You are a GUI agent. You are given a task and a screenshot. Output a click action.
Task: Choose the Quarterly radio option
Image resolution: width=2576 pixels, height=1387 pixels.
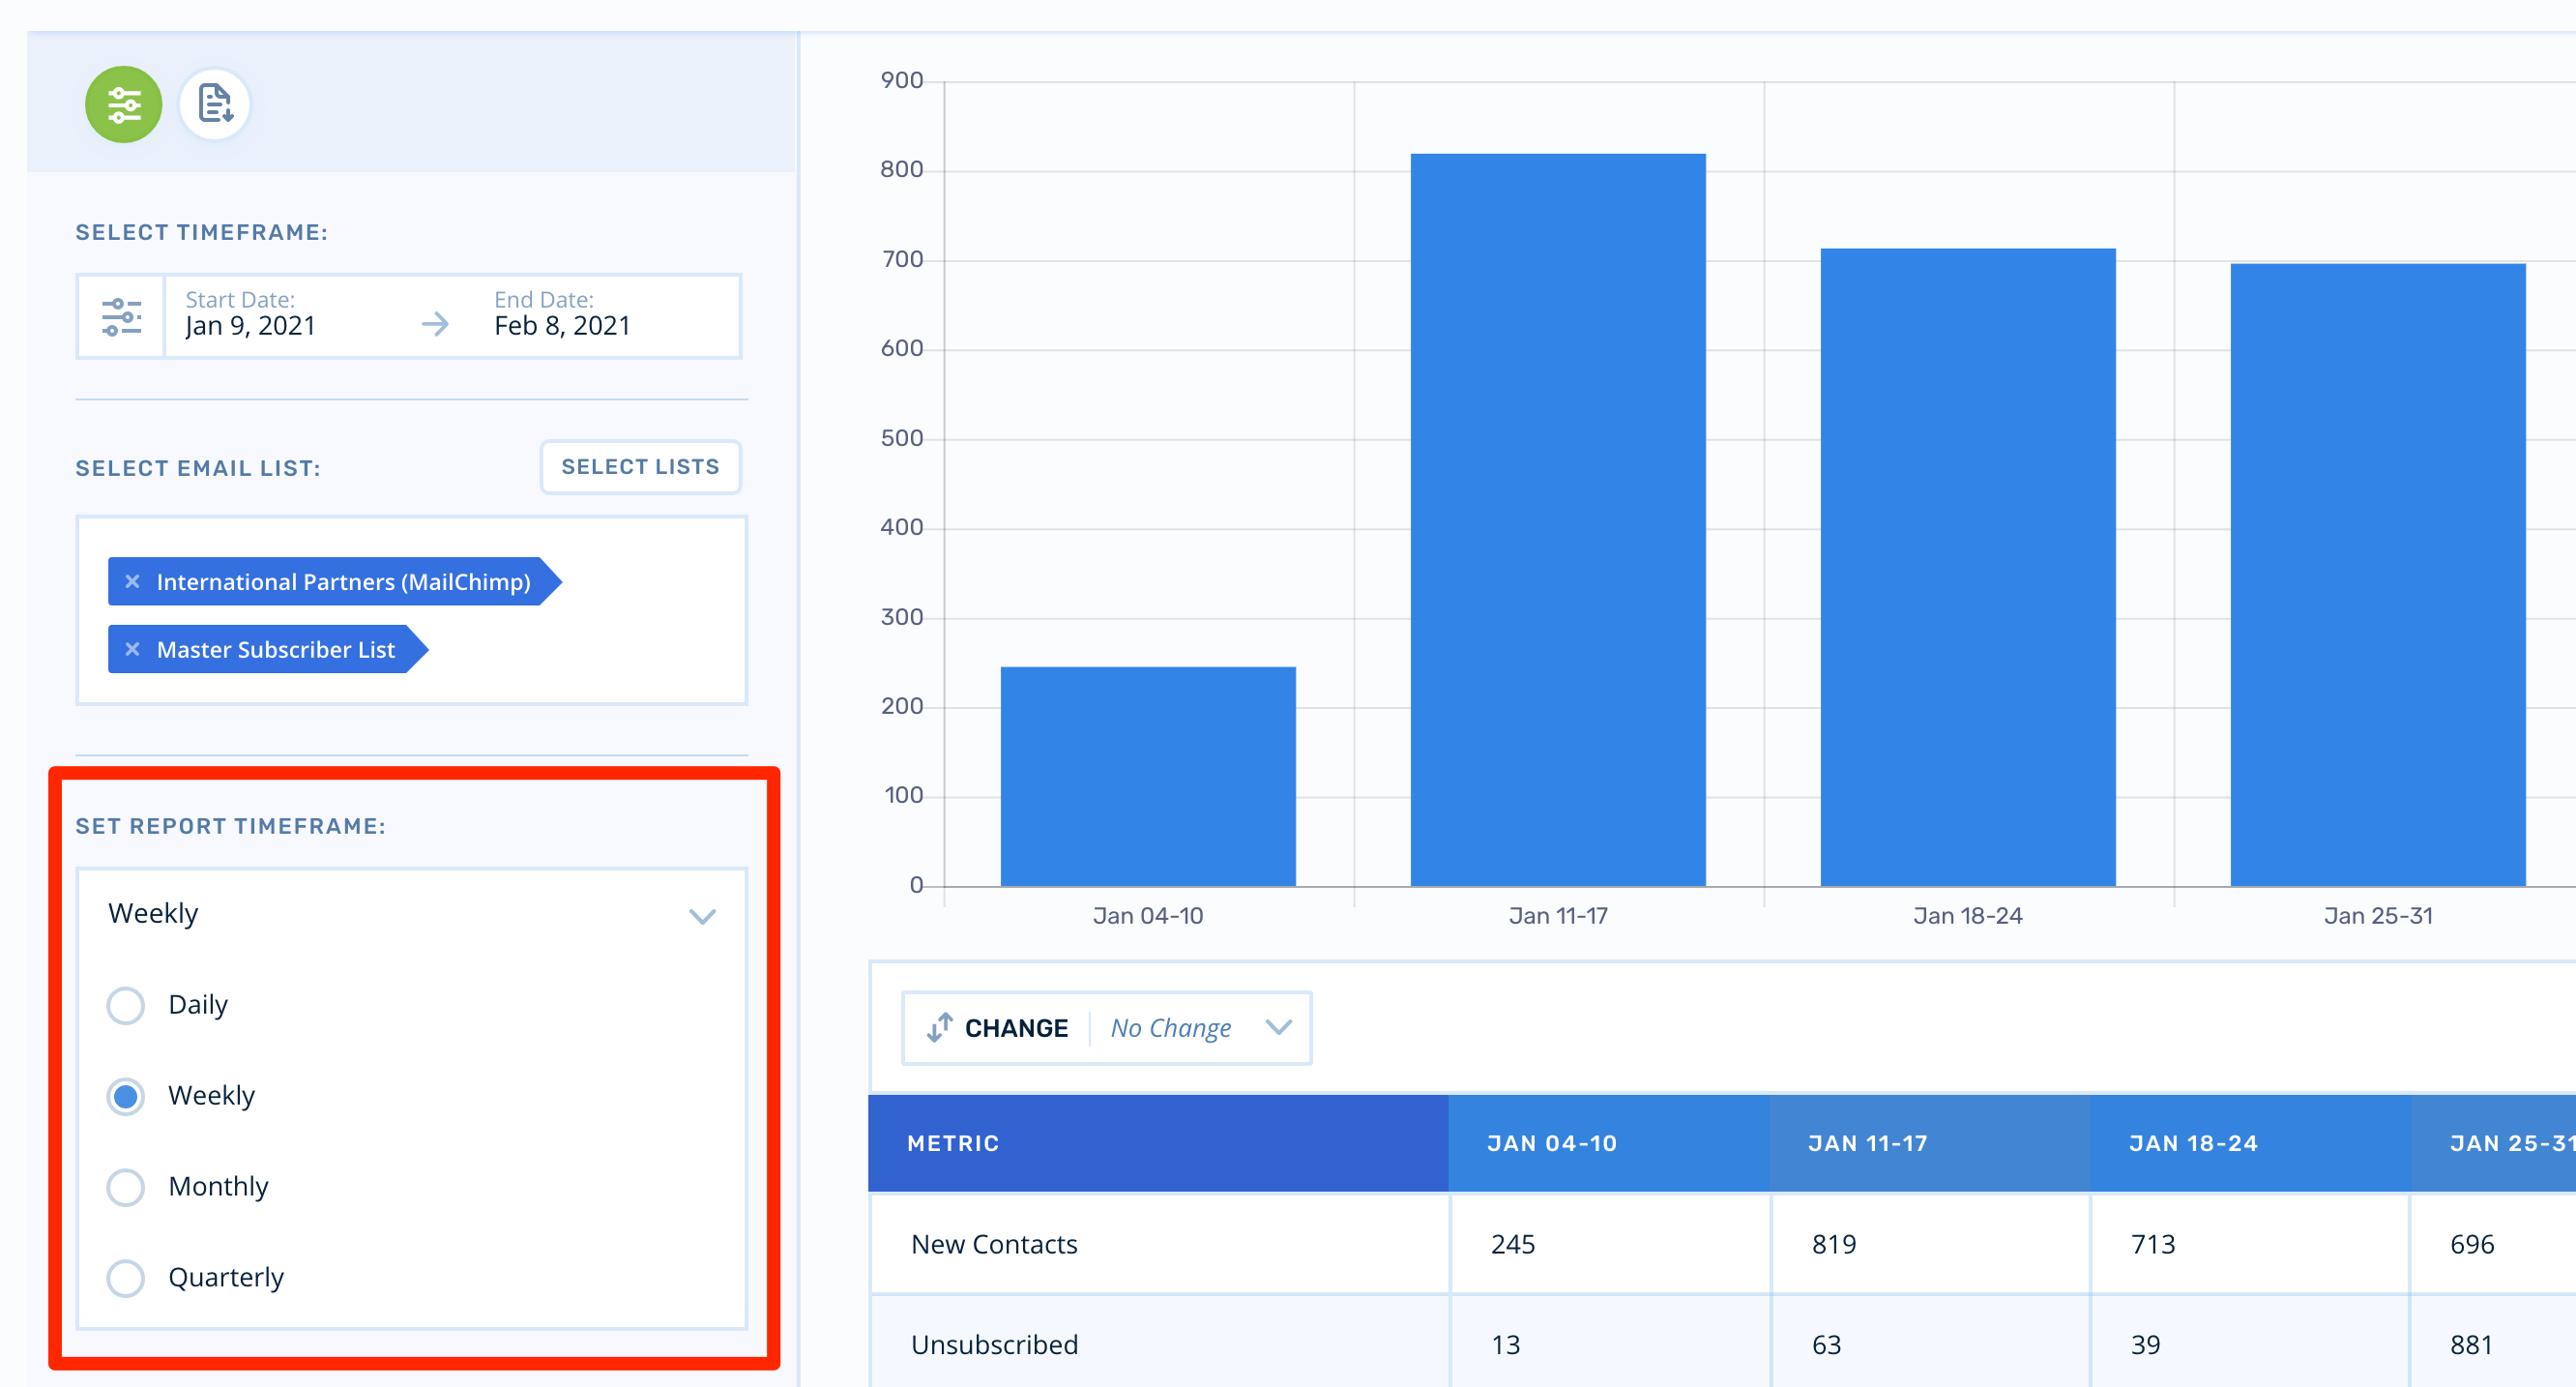point(126,1278)
